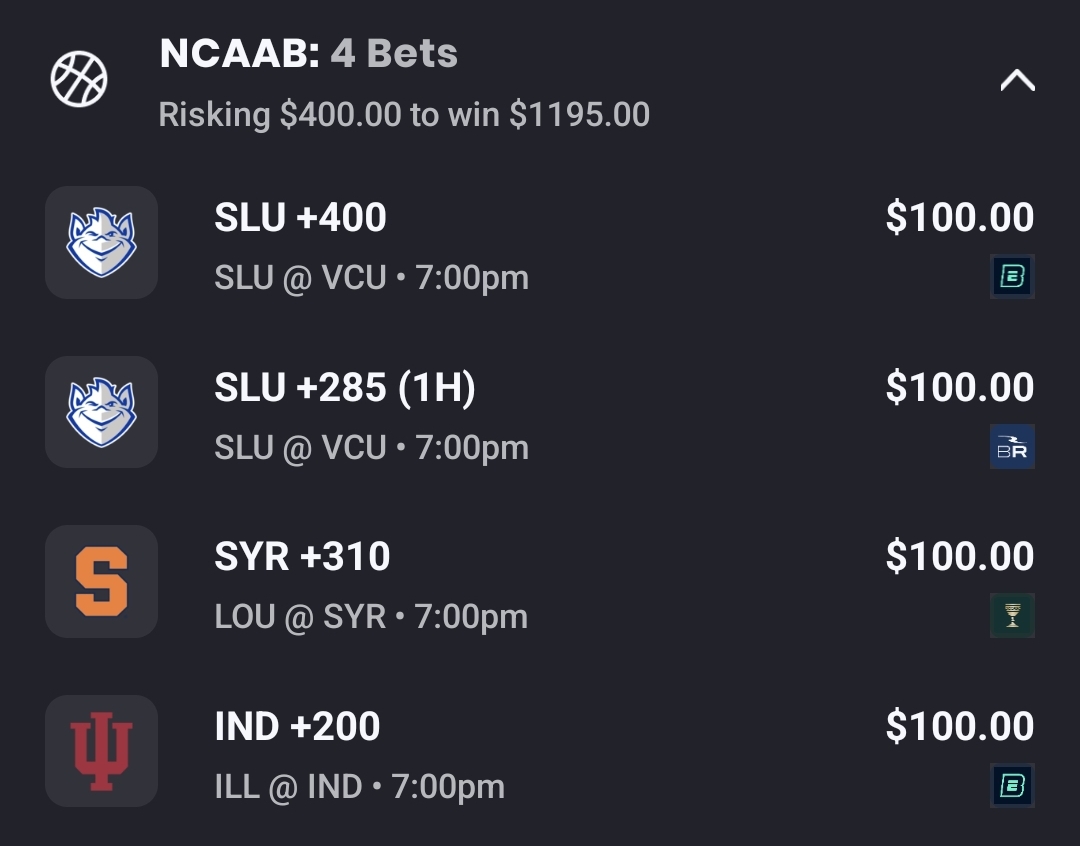The image size is (1080, 846).
Task: Click the NCAAB: 4 Bets header
Action: 308,54
